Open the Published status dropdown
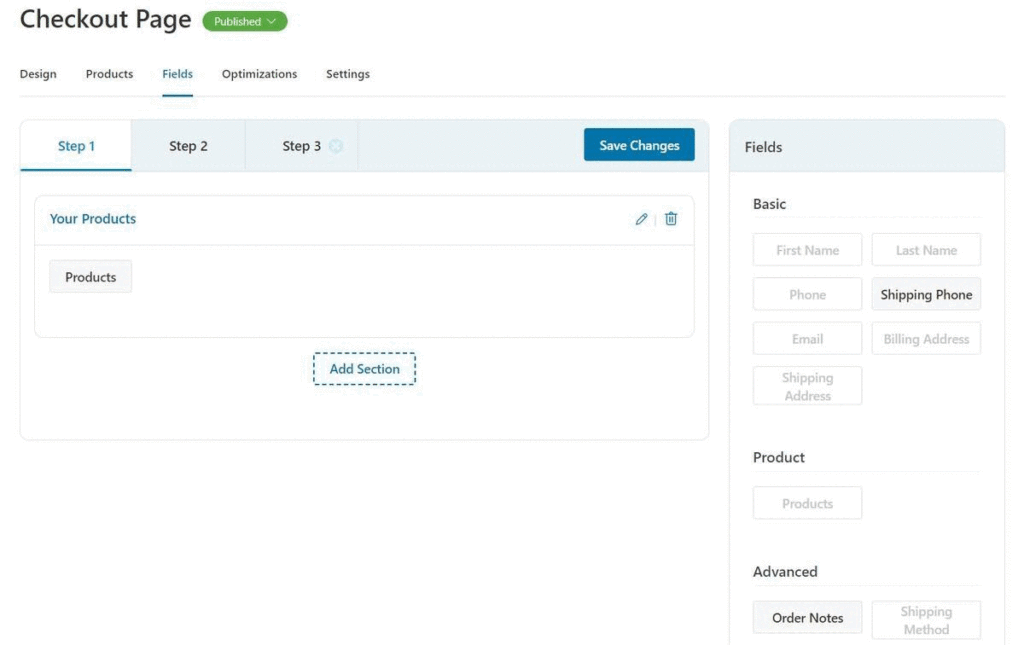Image resolution: width=1024 pixels, height=645 pixels. 245,21
